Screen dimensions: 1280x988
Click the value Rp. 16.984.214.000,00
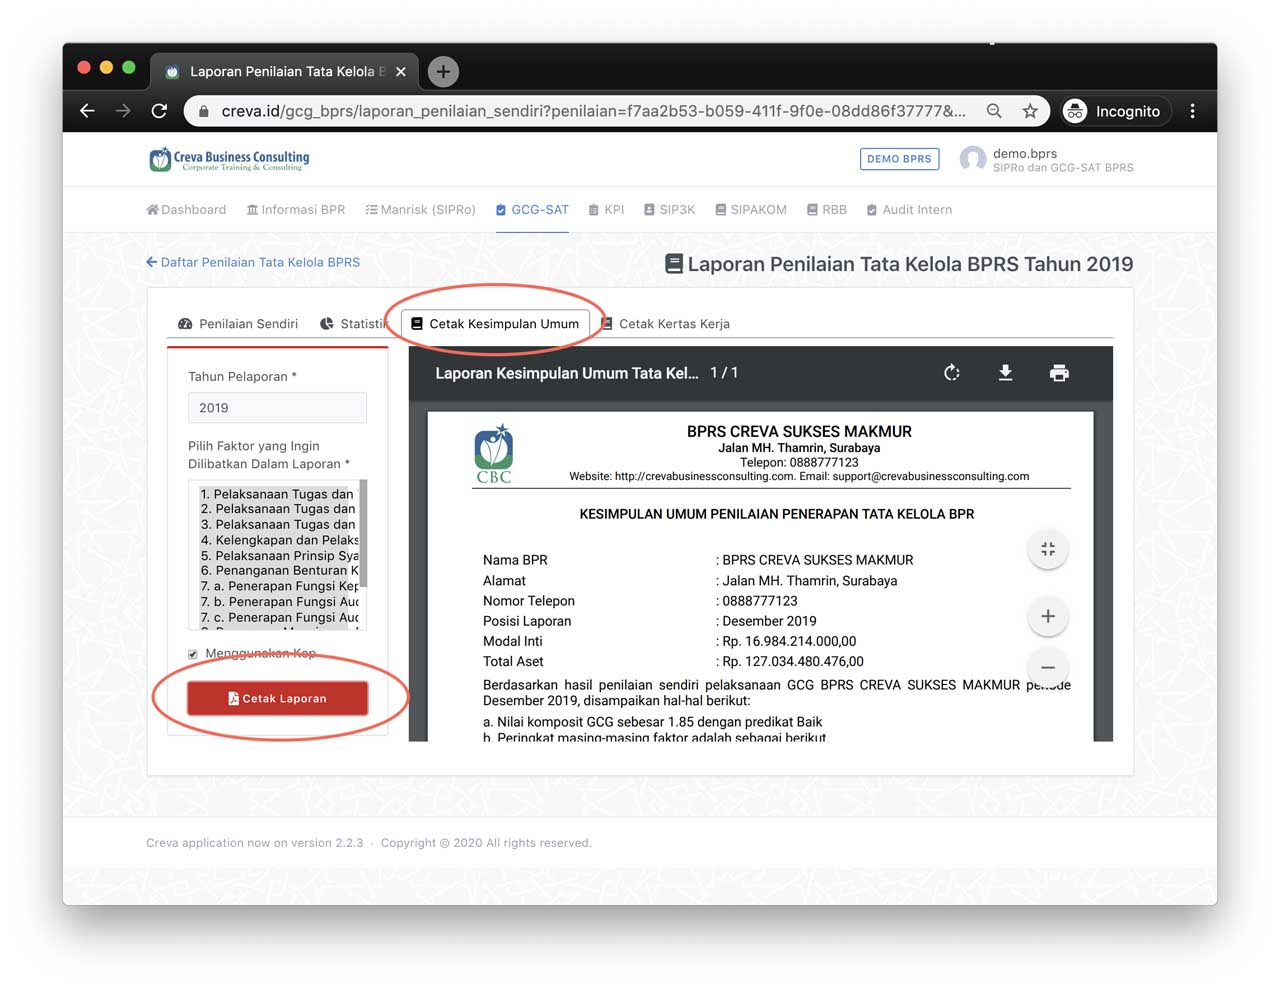click(790, 641)
